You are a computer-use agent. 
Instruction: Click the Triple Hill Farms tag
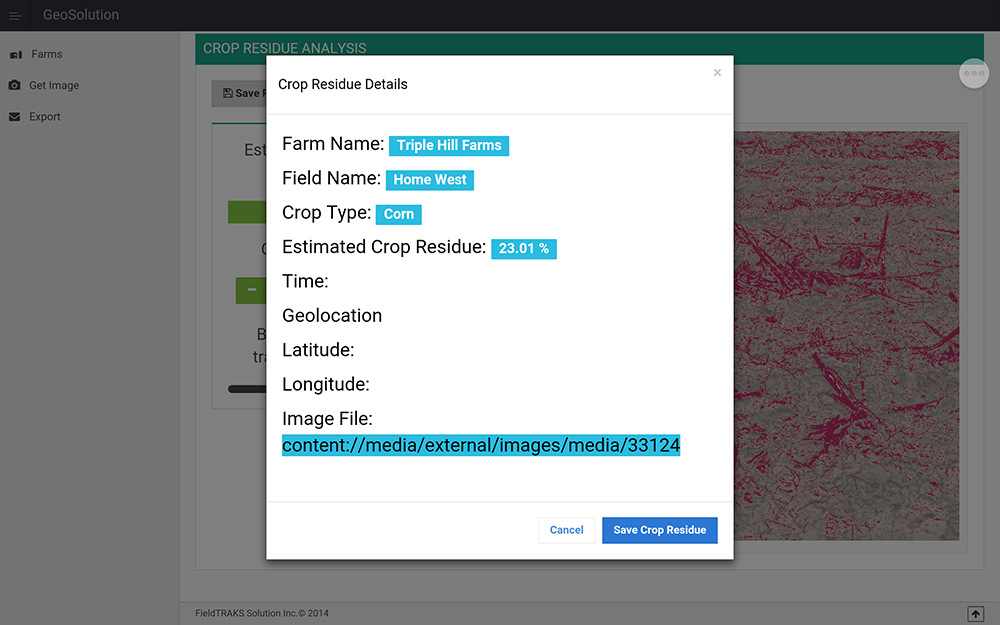coord(449,146)
